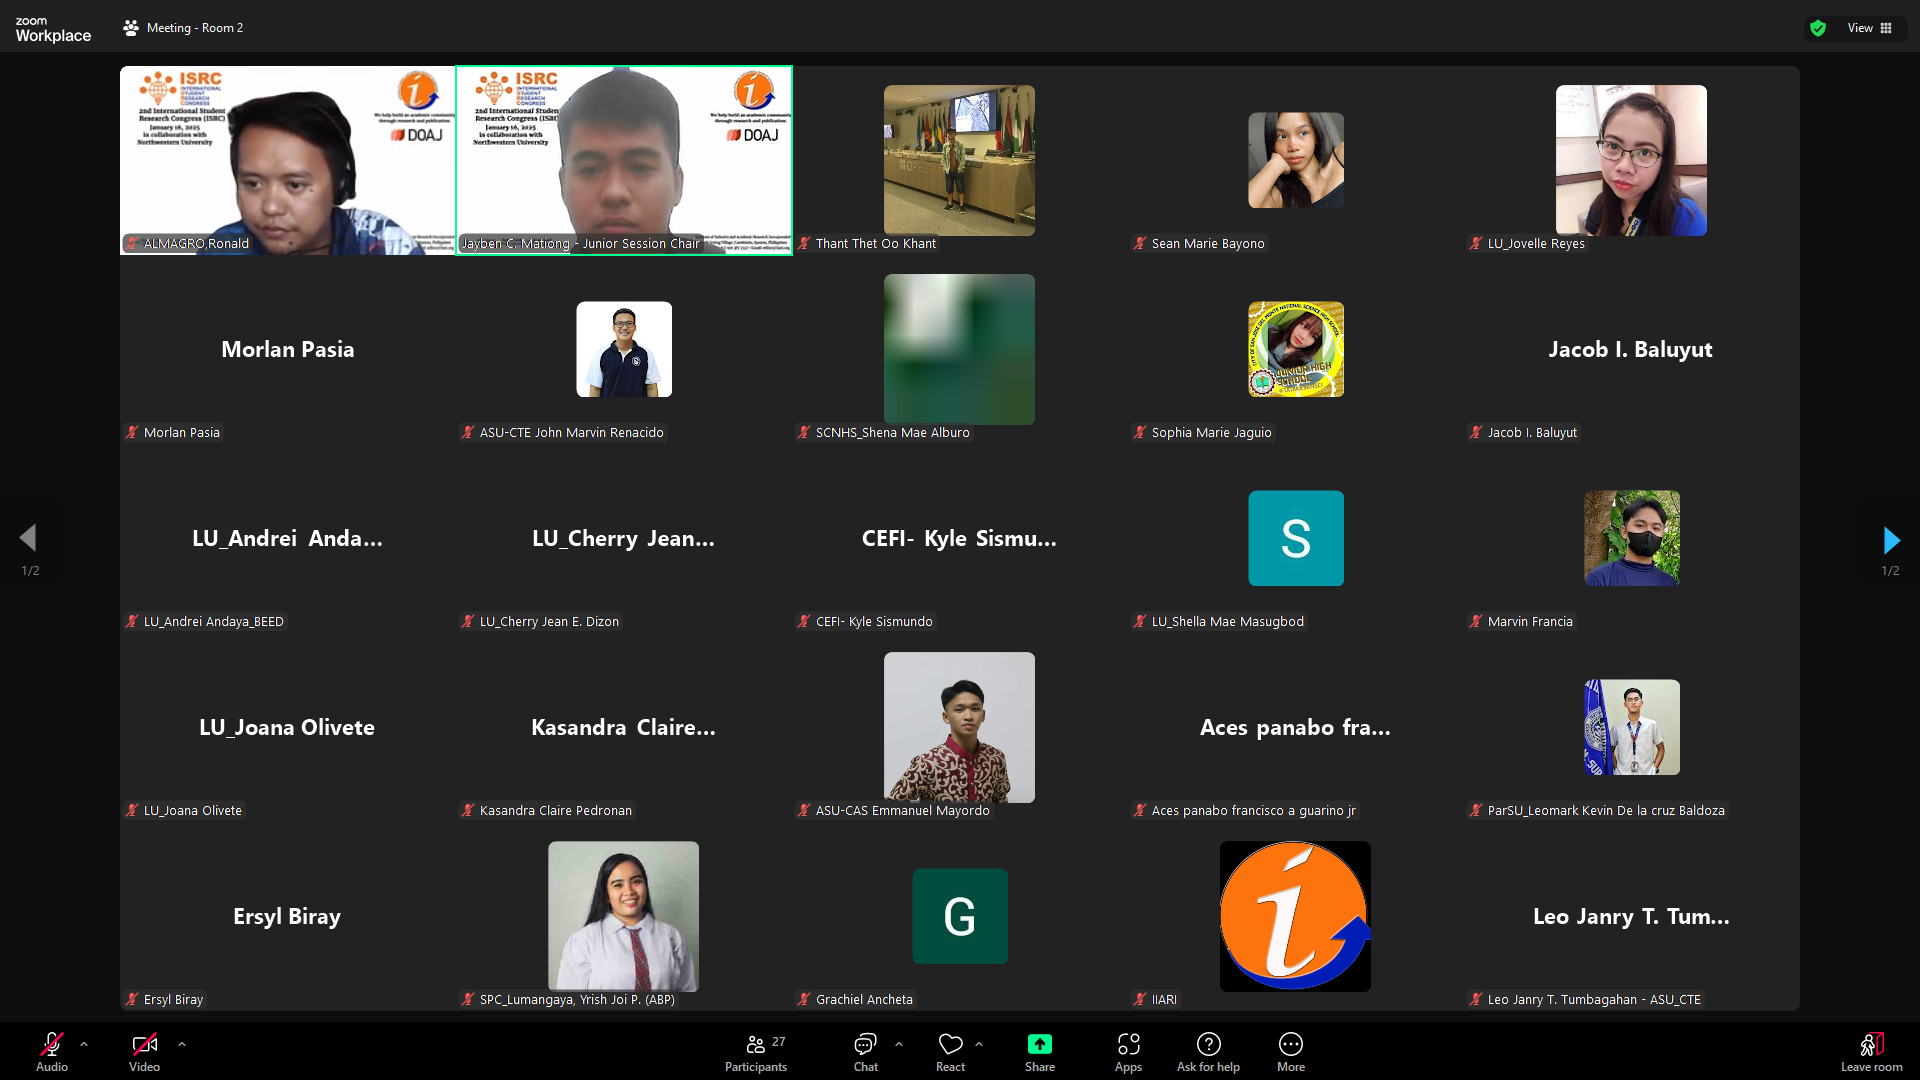Viewport: 1920px width, 1080px height.
Task: Select Jayben C. Mationg's video tile
Action: pyautogui.click(x=624, y=160)
